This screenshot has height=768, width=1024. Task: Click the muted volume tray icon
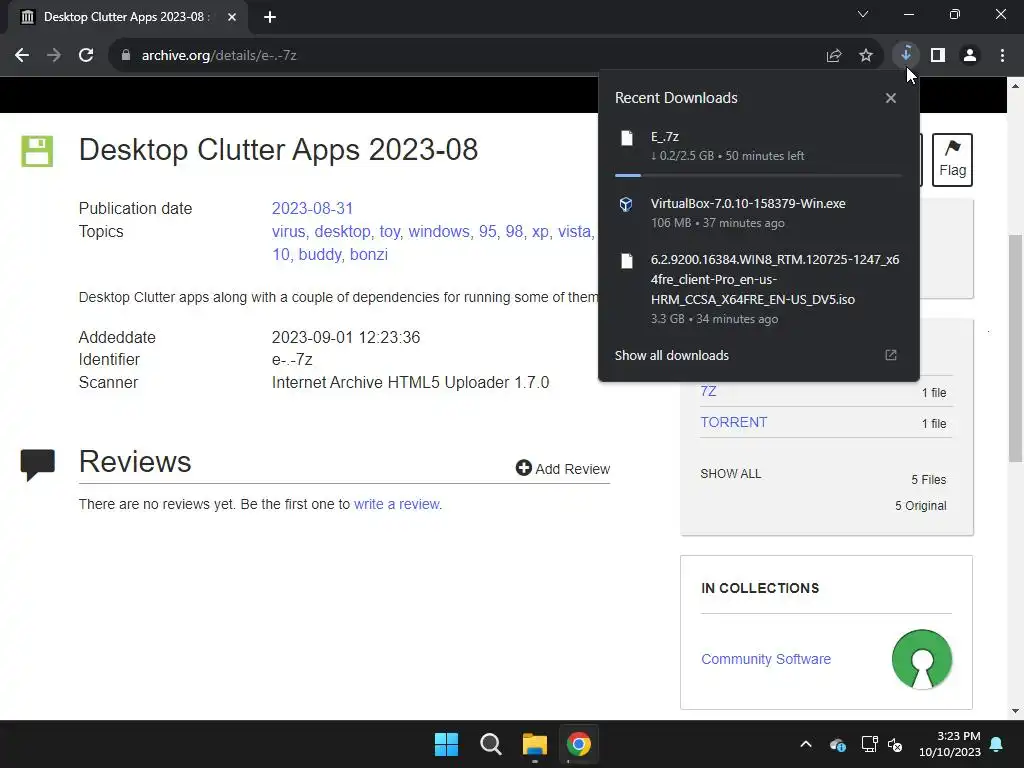pyautogui.click(x=895, y=744)
